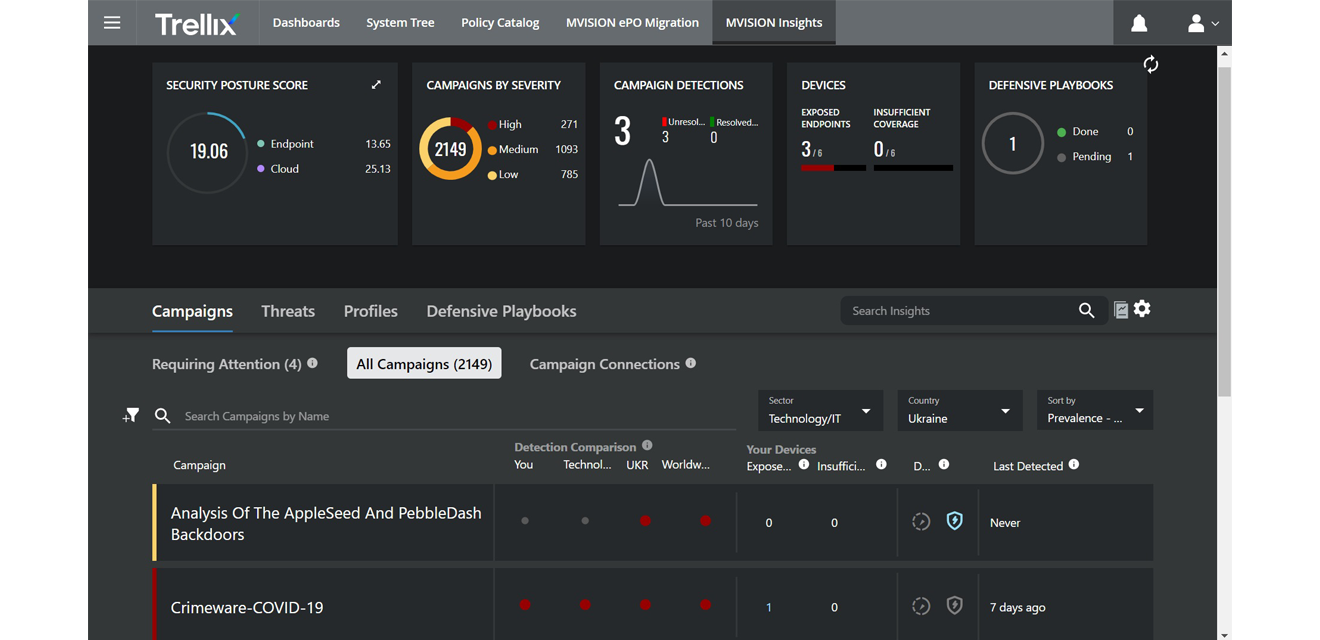Click the Defensive Playbooks circle showing 1
Screen dimensions: 1320x640
[1013, 144]
